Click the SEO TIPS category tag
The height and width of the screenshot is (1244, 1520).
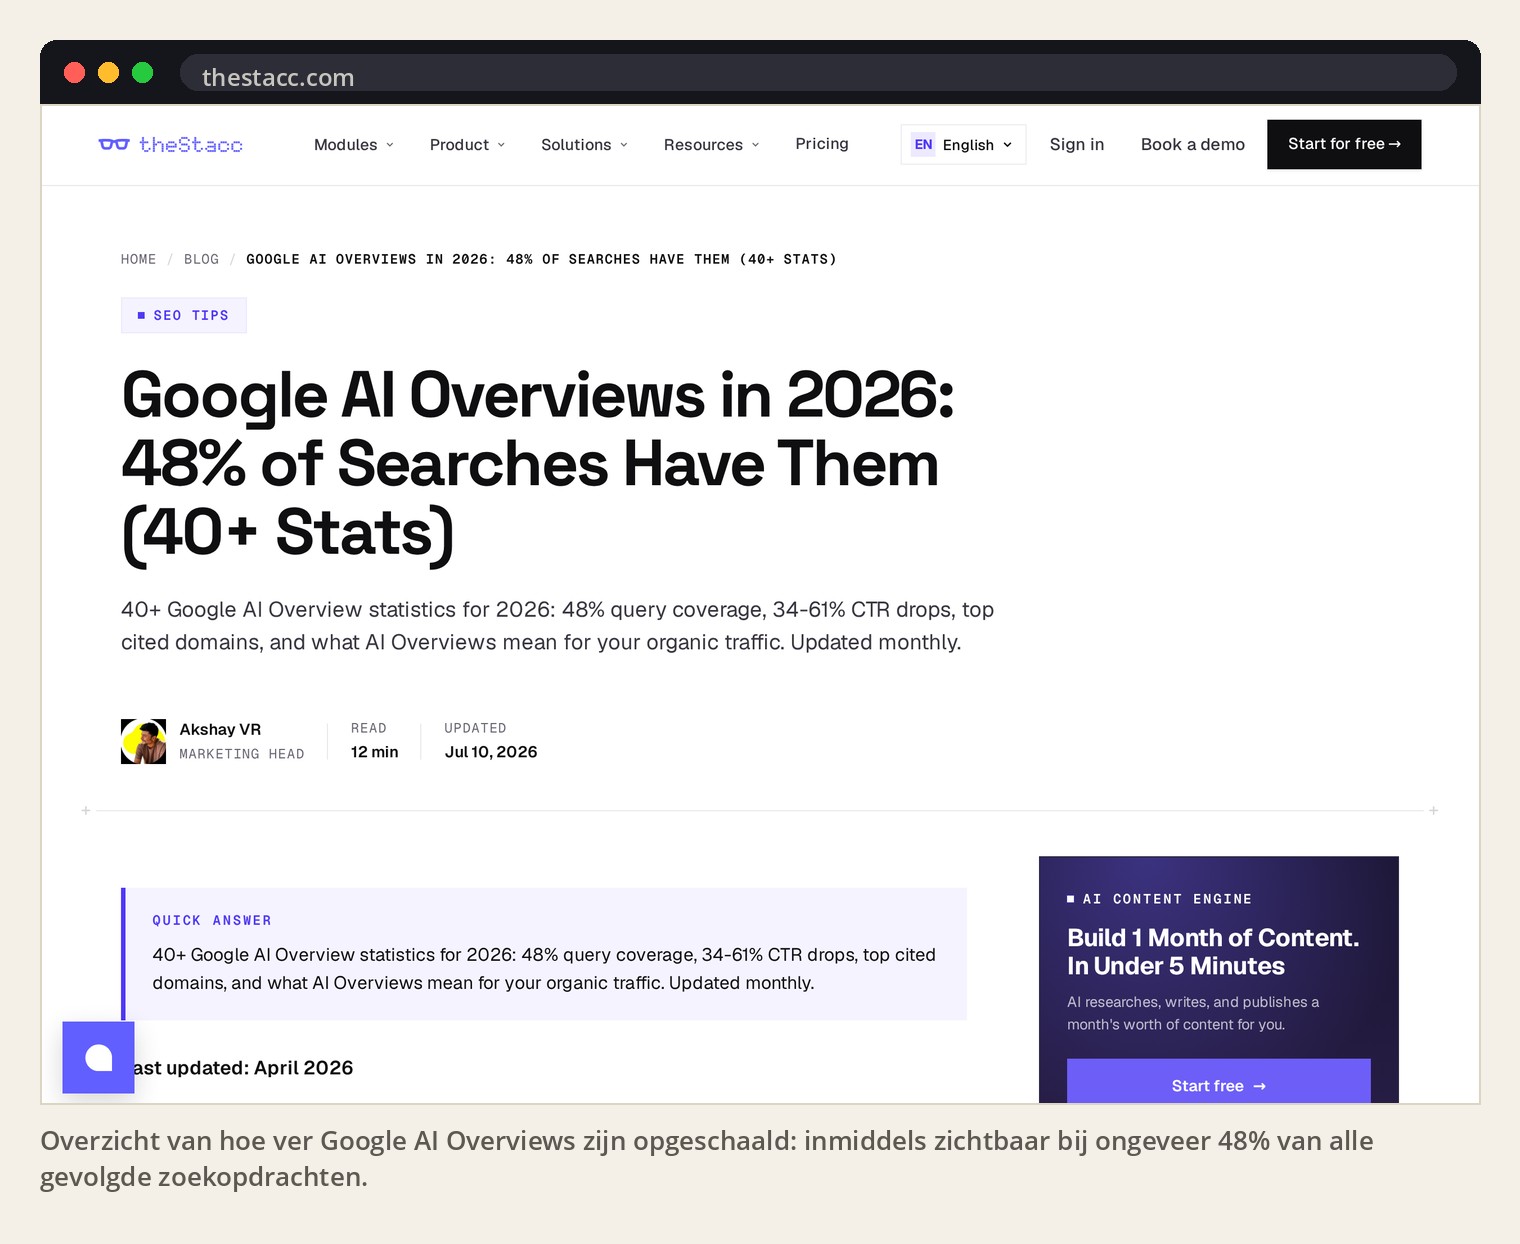[x=184, y=315]
